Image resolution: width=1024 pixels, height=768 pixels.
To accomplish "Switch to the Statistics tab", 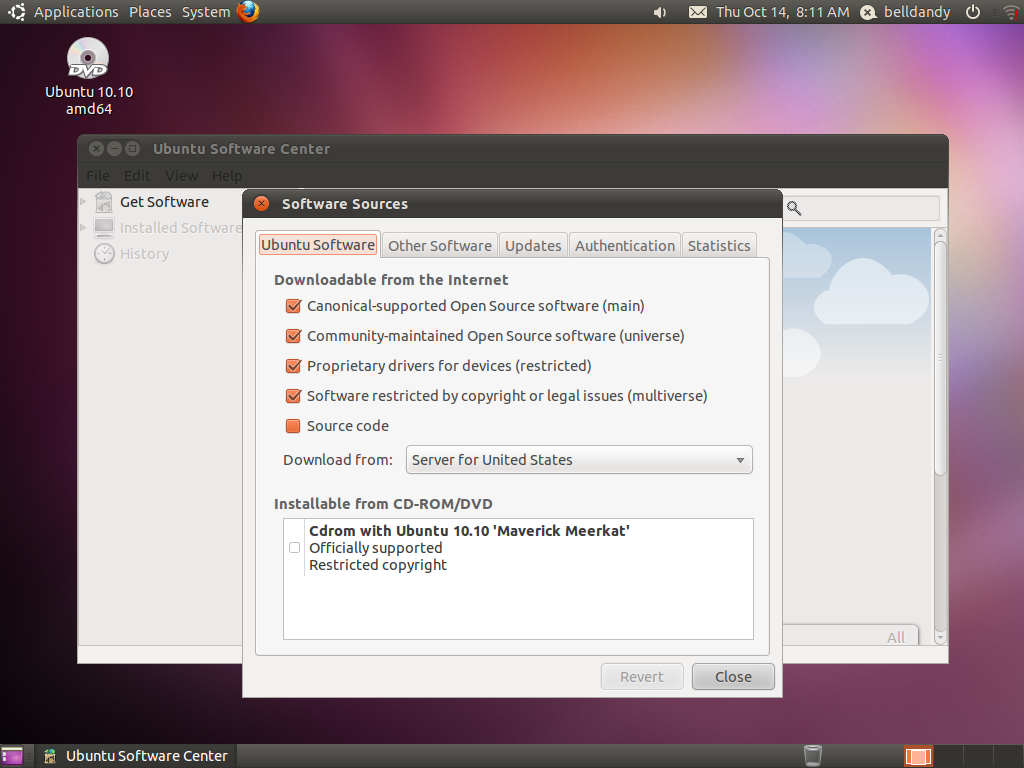I will tap(719, 245).
